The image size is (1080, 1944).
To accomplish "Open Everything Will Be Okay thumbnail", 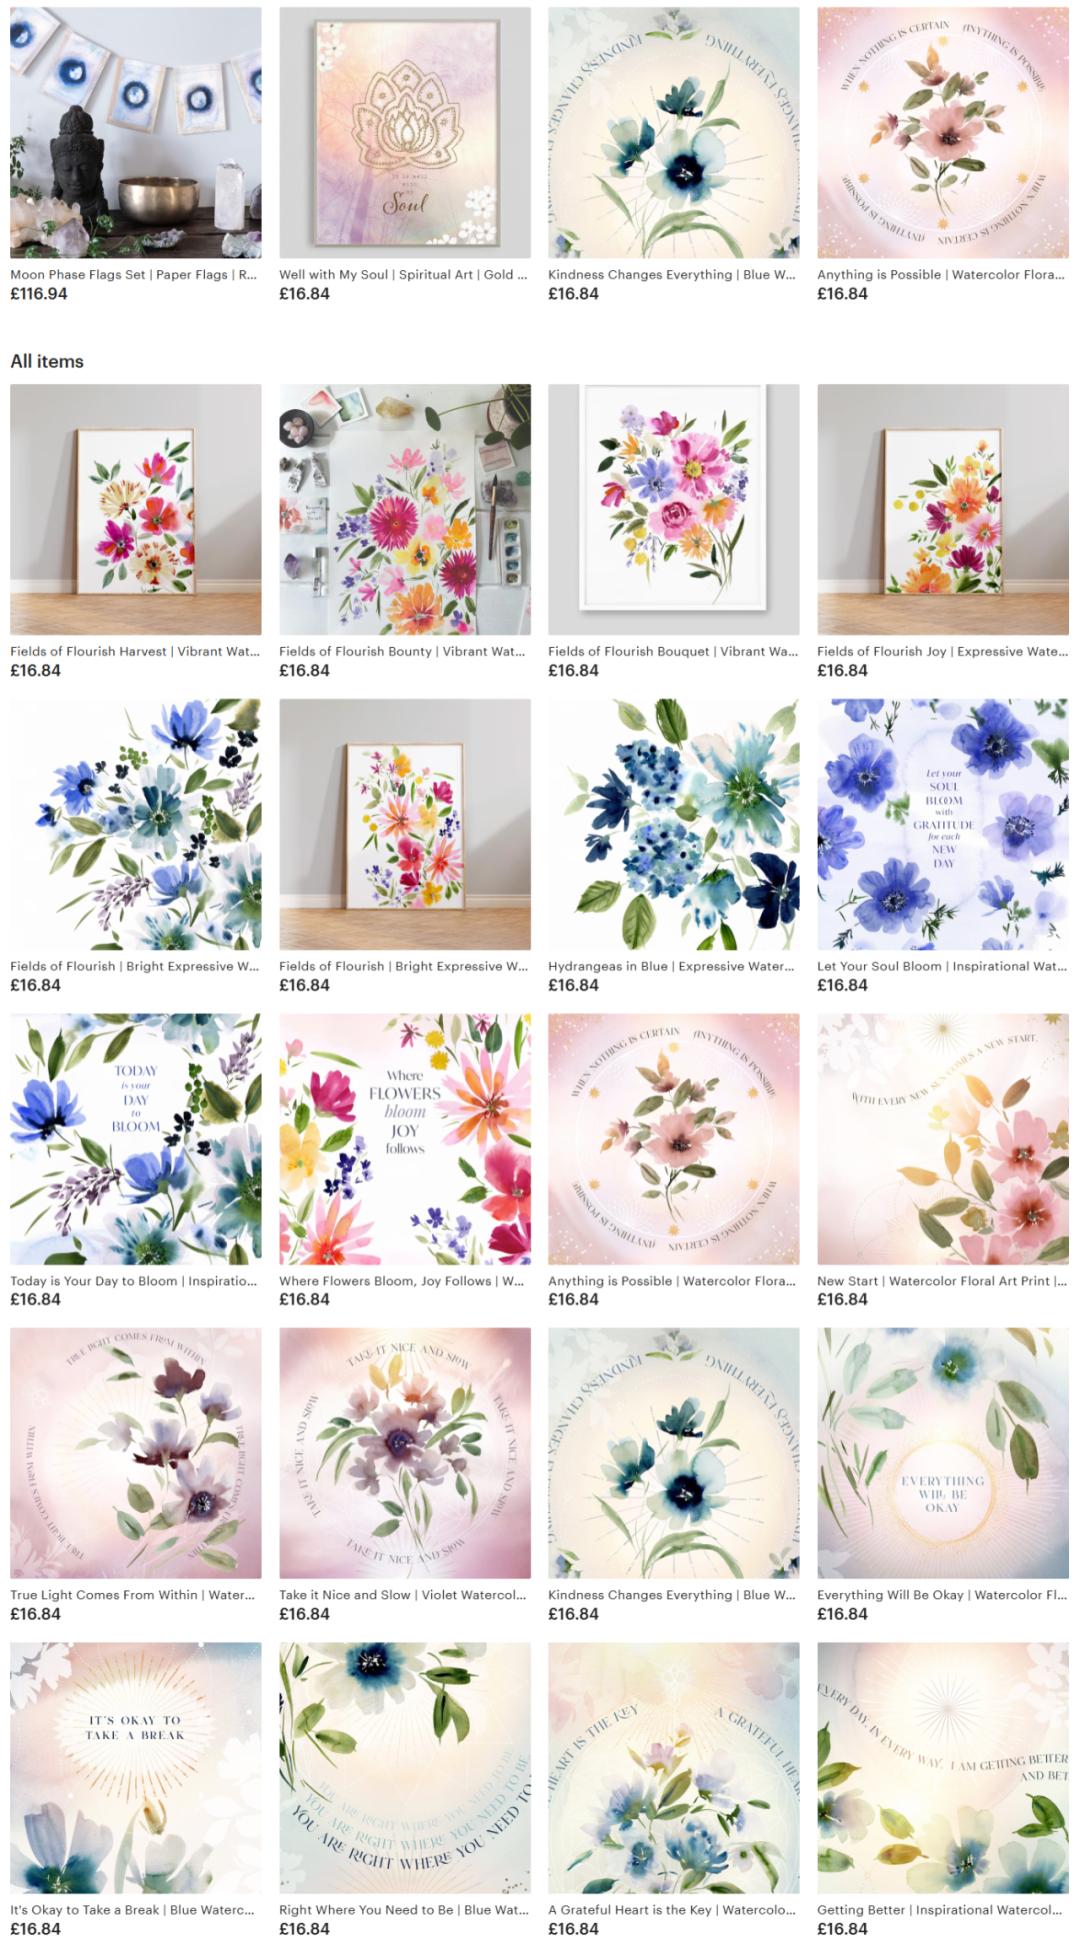I will tap(943, 1453).
